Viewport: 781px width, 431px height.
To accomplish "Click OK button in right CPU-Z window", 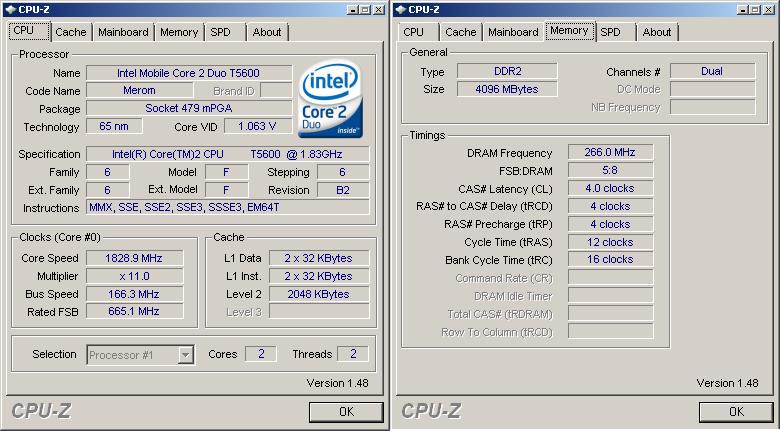I will [x=736, y=412].
